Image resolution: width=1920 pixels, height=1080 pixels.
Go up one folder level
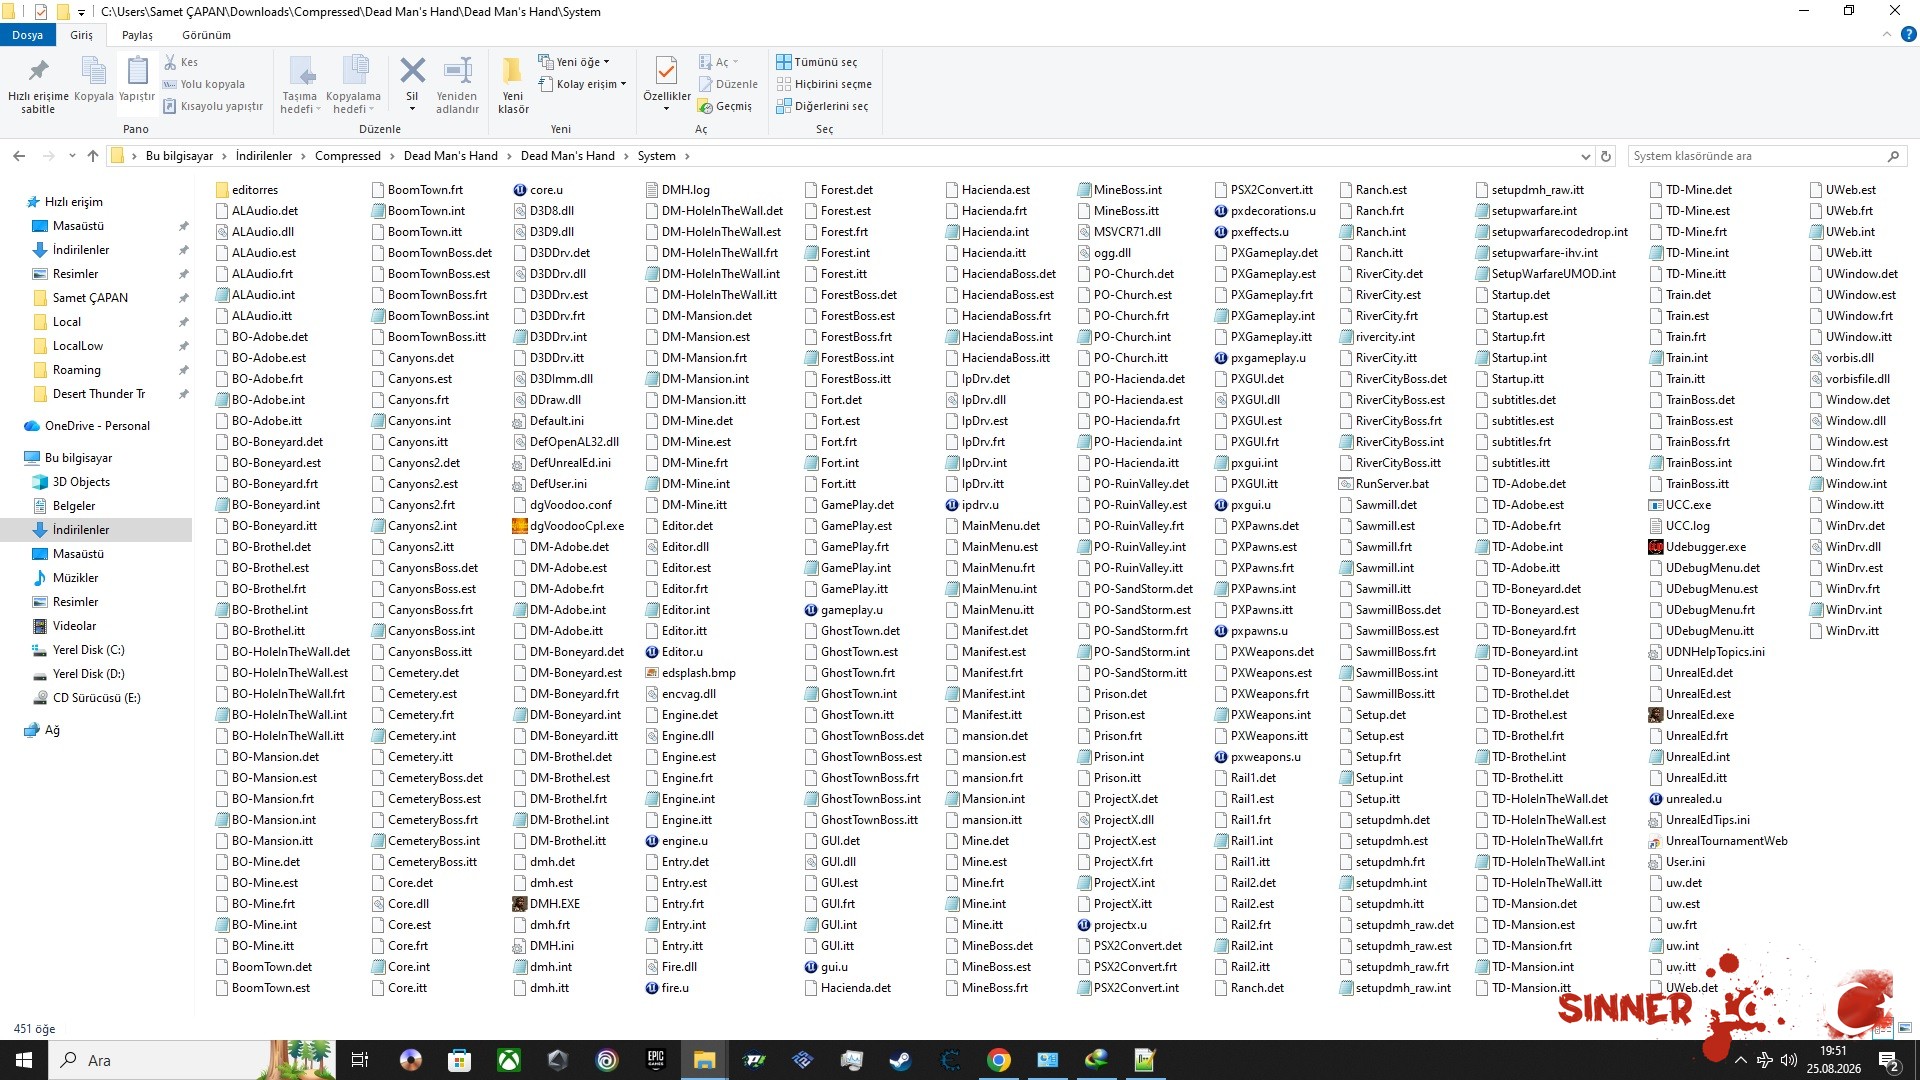(93, 156)
